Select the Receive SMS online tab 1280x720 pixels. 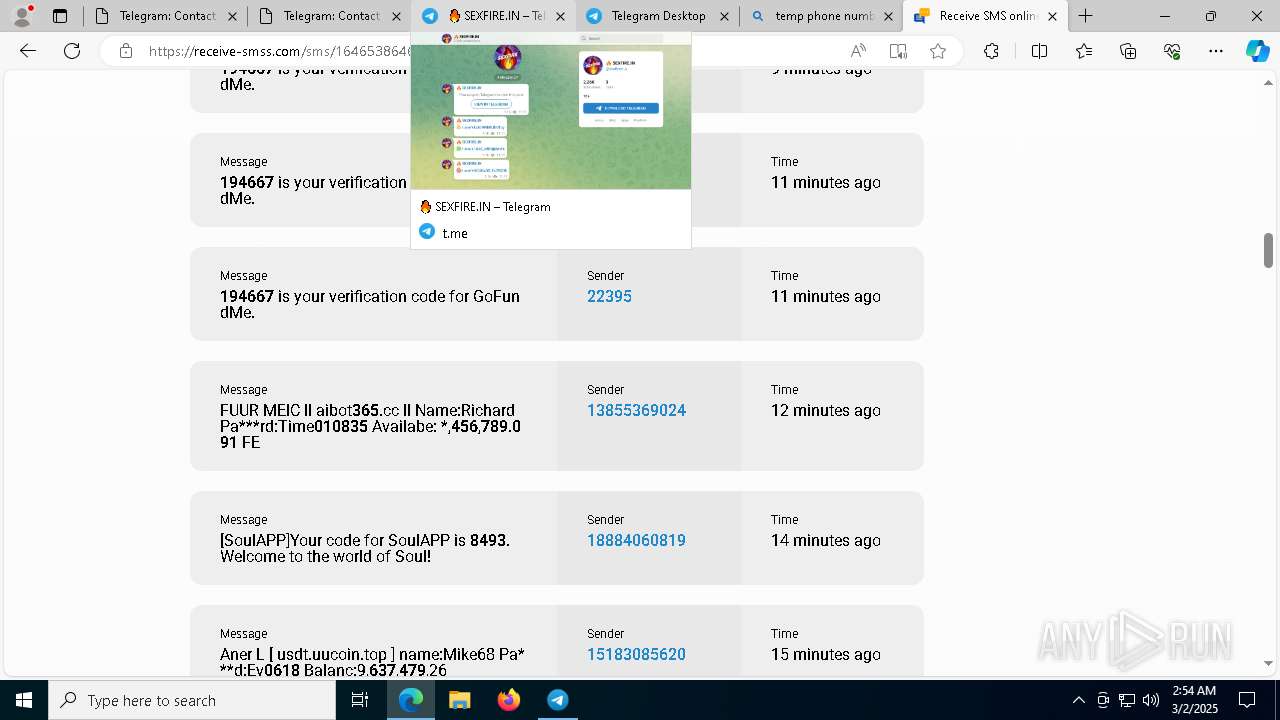986,16
